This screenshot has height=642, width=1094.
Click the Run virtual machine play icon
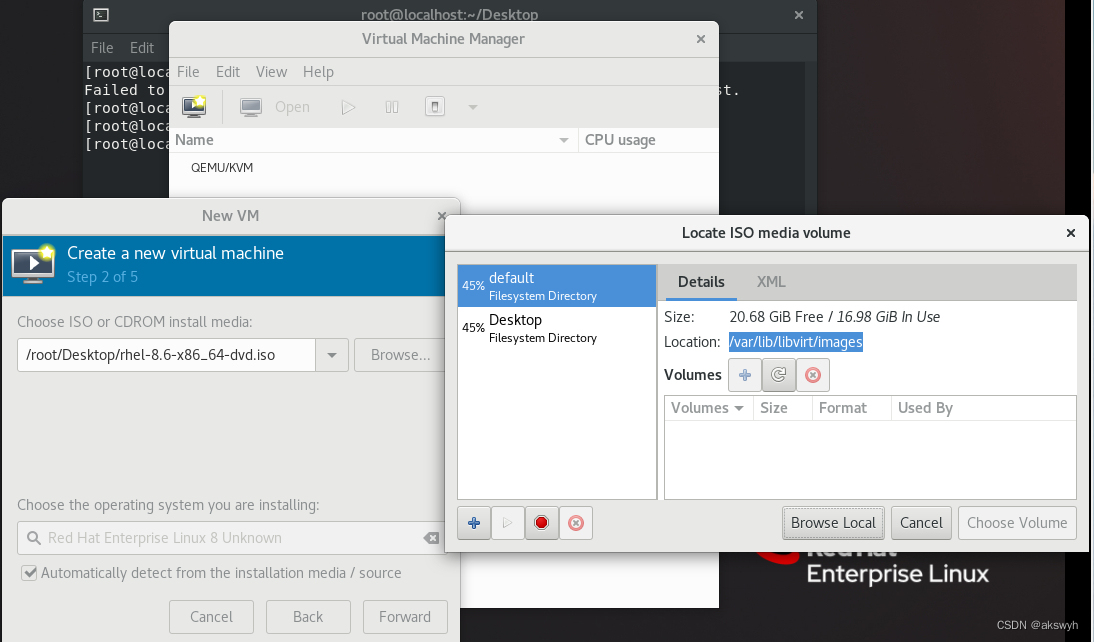coord(348,107)
